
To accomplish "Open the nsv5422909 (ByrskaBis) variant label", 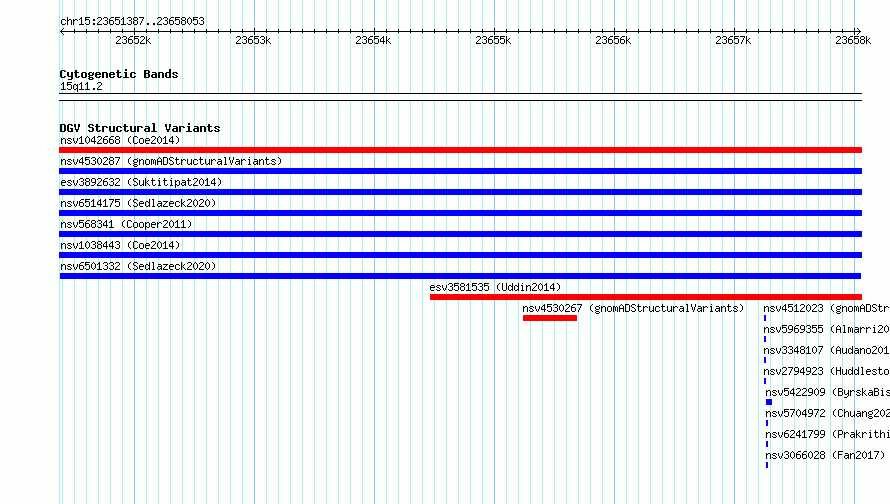I will pyautogui.click(x=827, y=392).
